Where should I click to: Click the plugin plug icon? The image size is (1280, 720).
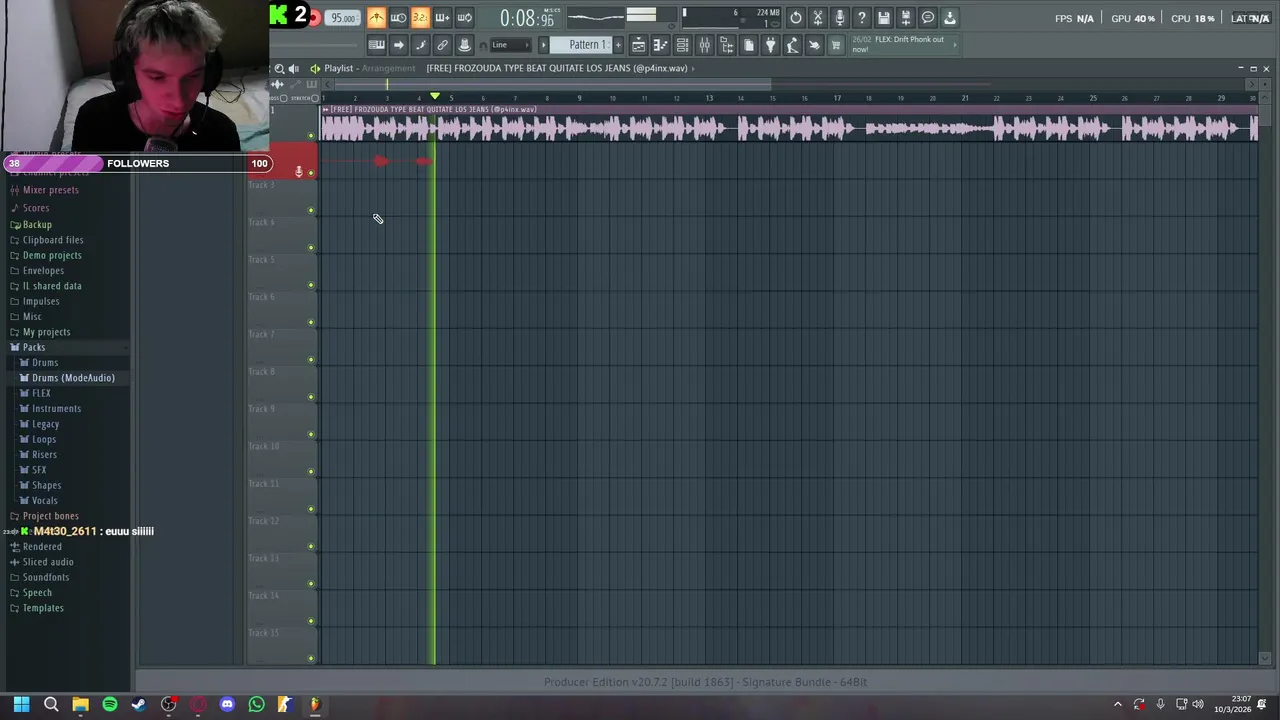pos(770,45)
